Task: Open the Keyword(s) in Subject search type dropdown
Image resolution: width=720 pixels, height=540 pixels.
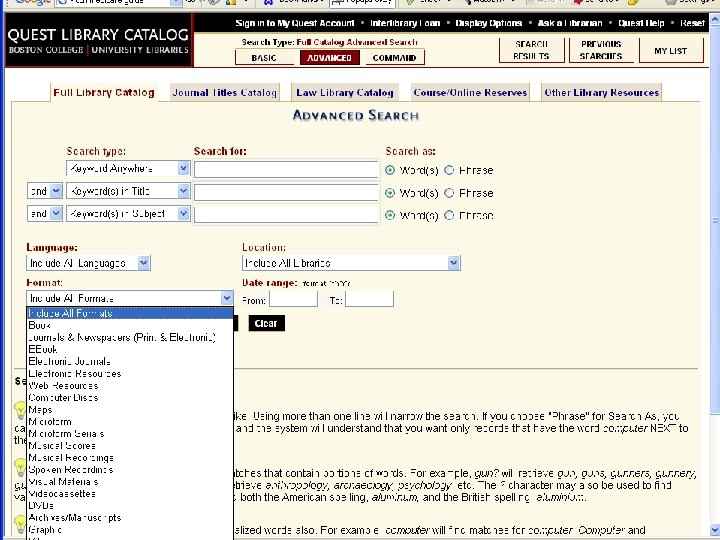Action: tap(128, 214)
